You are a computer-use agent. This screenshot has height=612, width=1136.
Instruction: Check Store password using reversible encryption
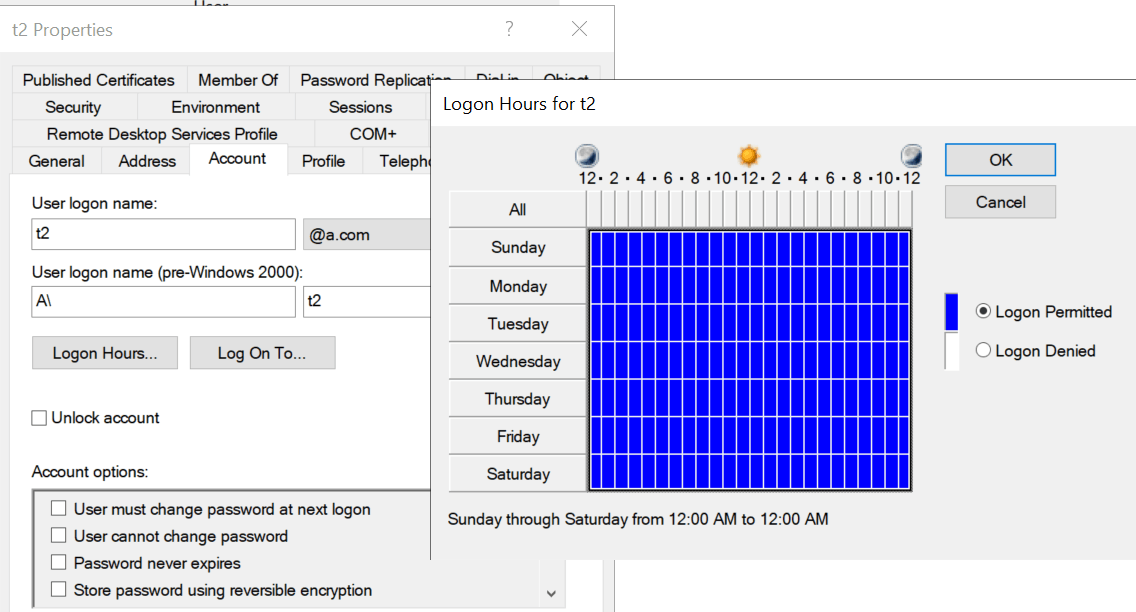tap(59, 589)
